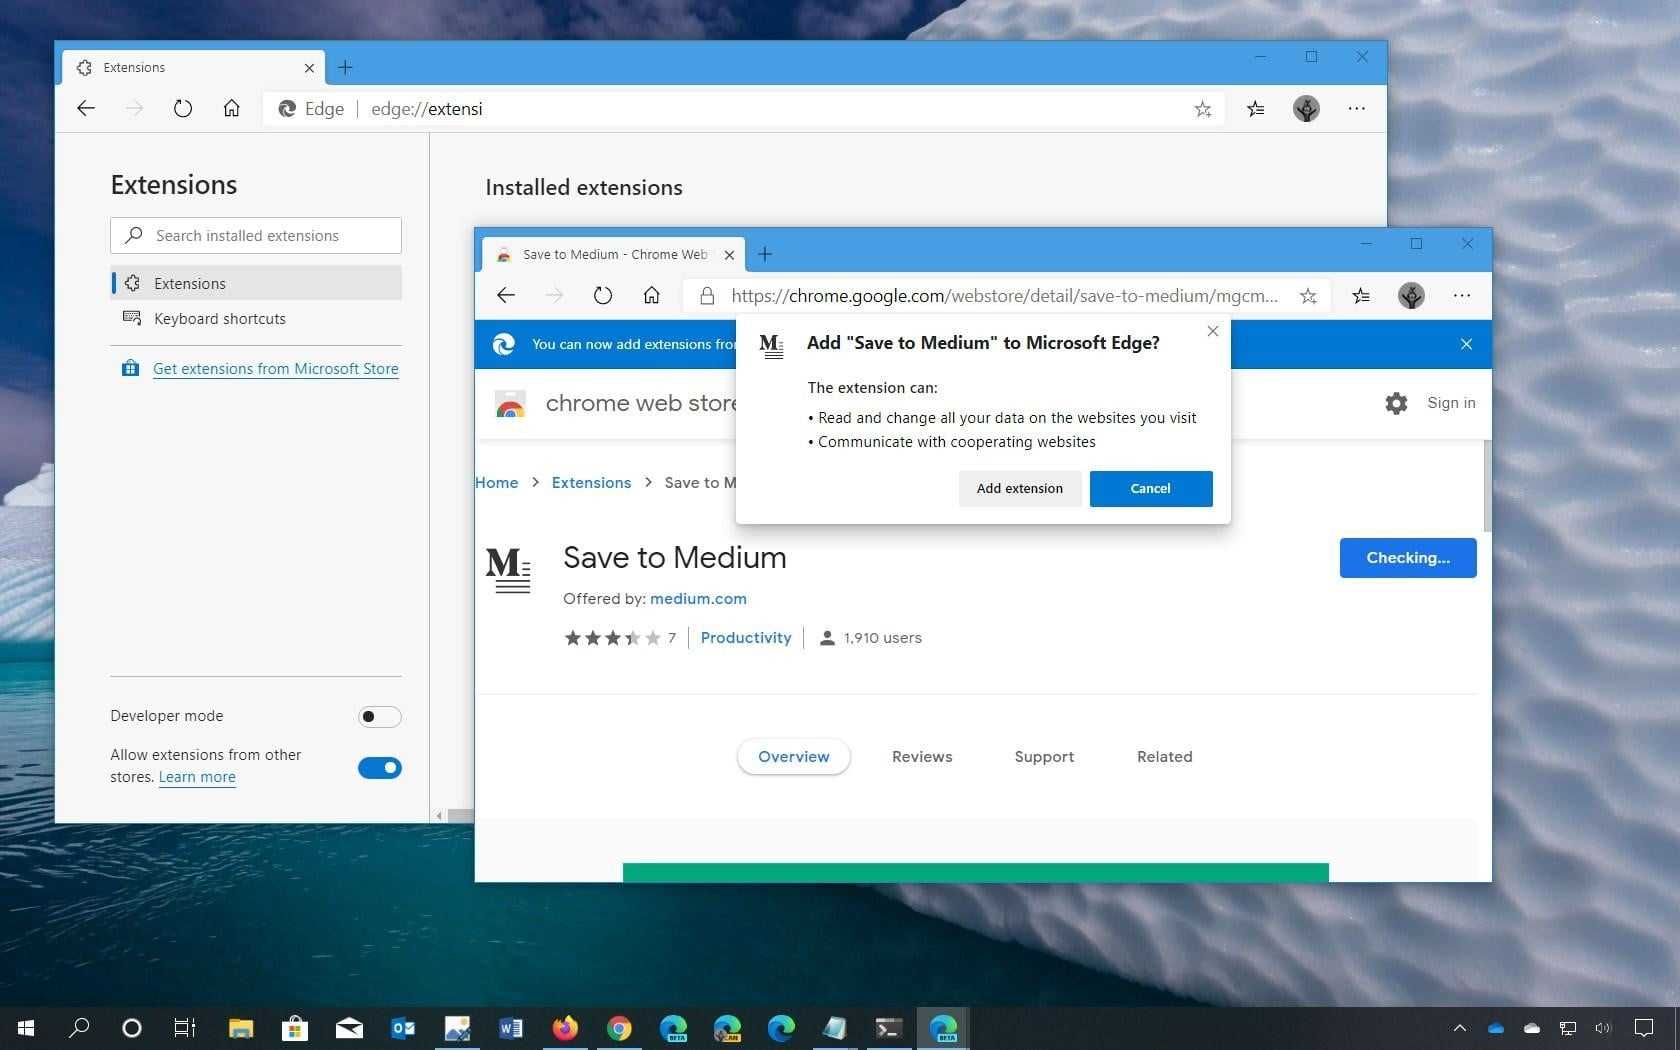
Task: Open Settings and more menu in Extensions window
Action: [1356, 109]
